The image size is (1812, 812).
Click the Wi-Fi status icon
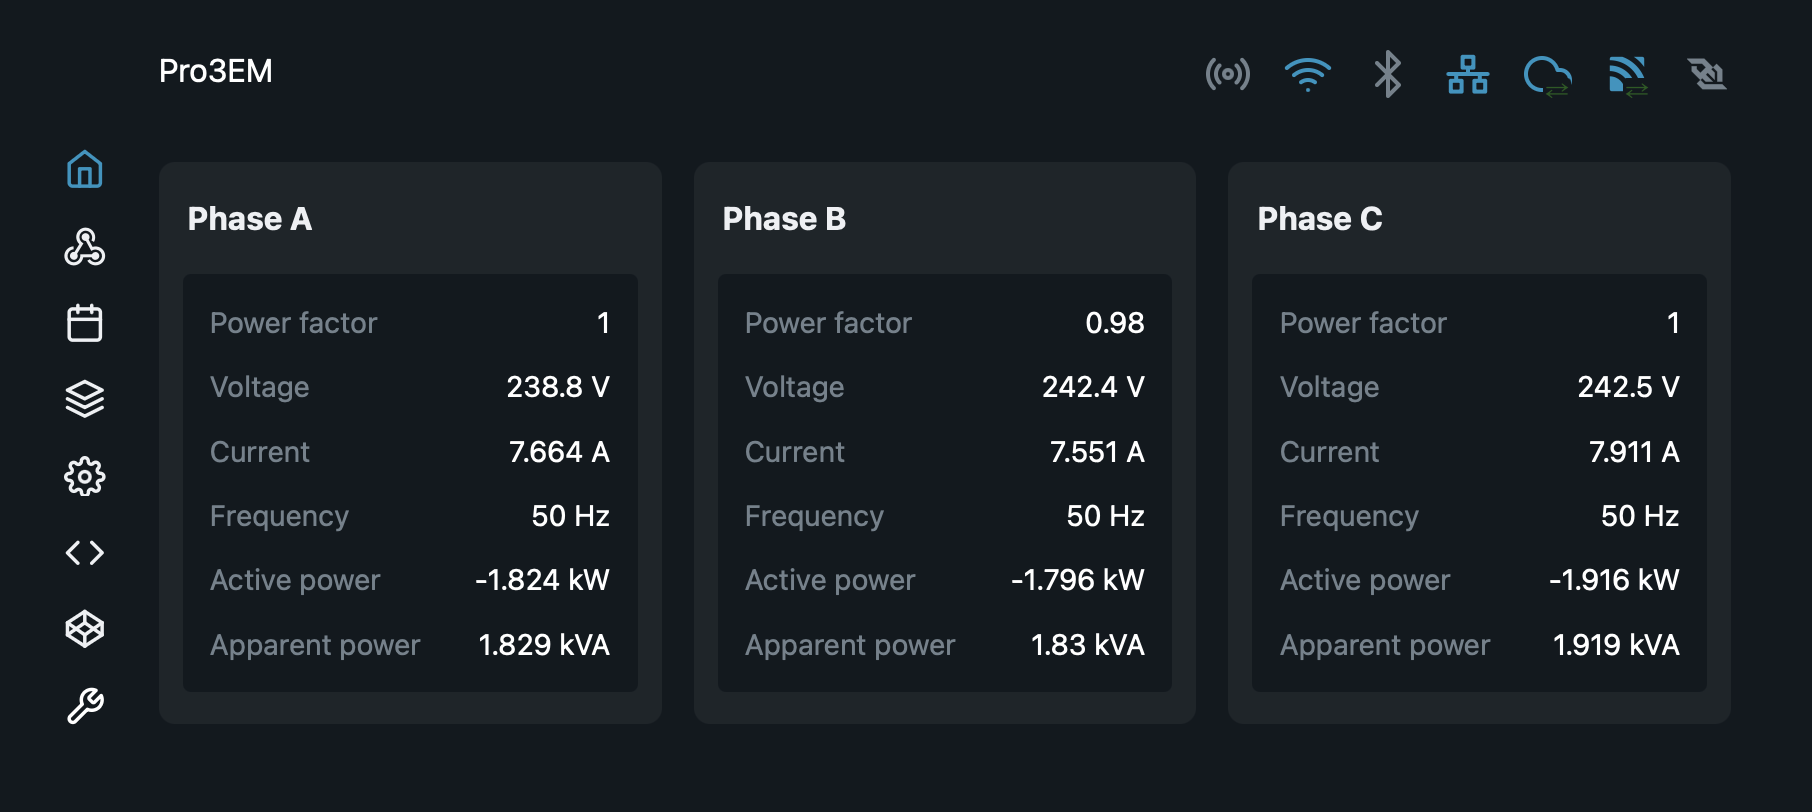1308,74
